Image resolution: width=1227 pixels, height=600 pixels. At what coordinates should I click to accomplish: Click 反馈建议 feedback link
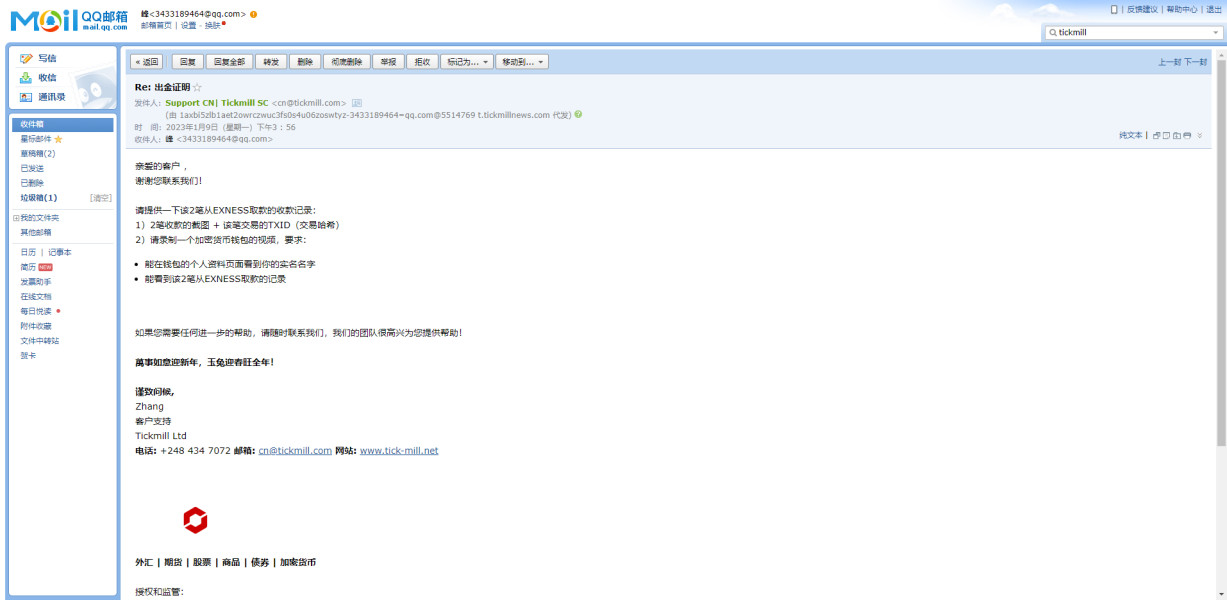1142,9
